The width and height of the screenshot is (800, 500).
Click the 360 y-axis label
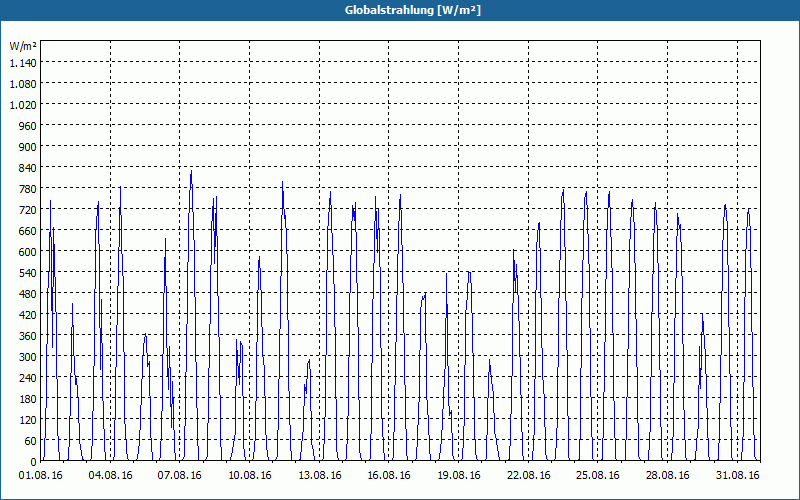(28, 336)
